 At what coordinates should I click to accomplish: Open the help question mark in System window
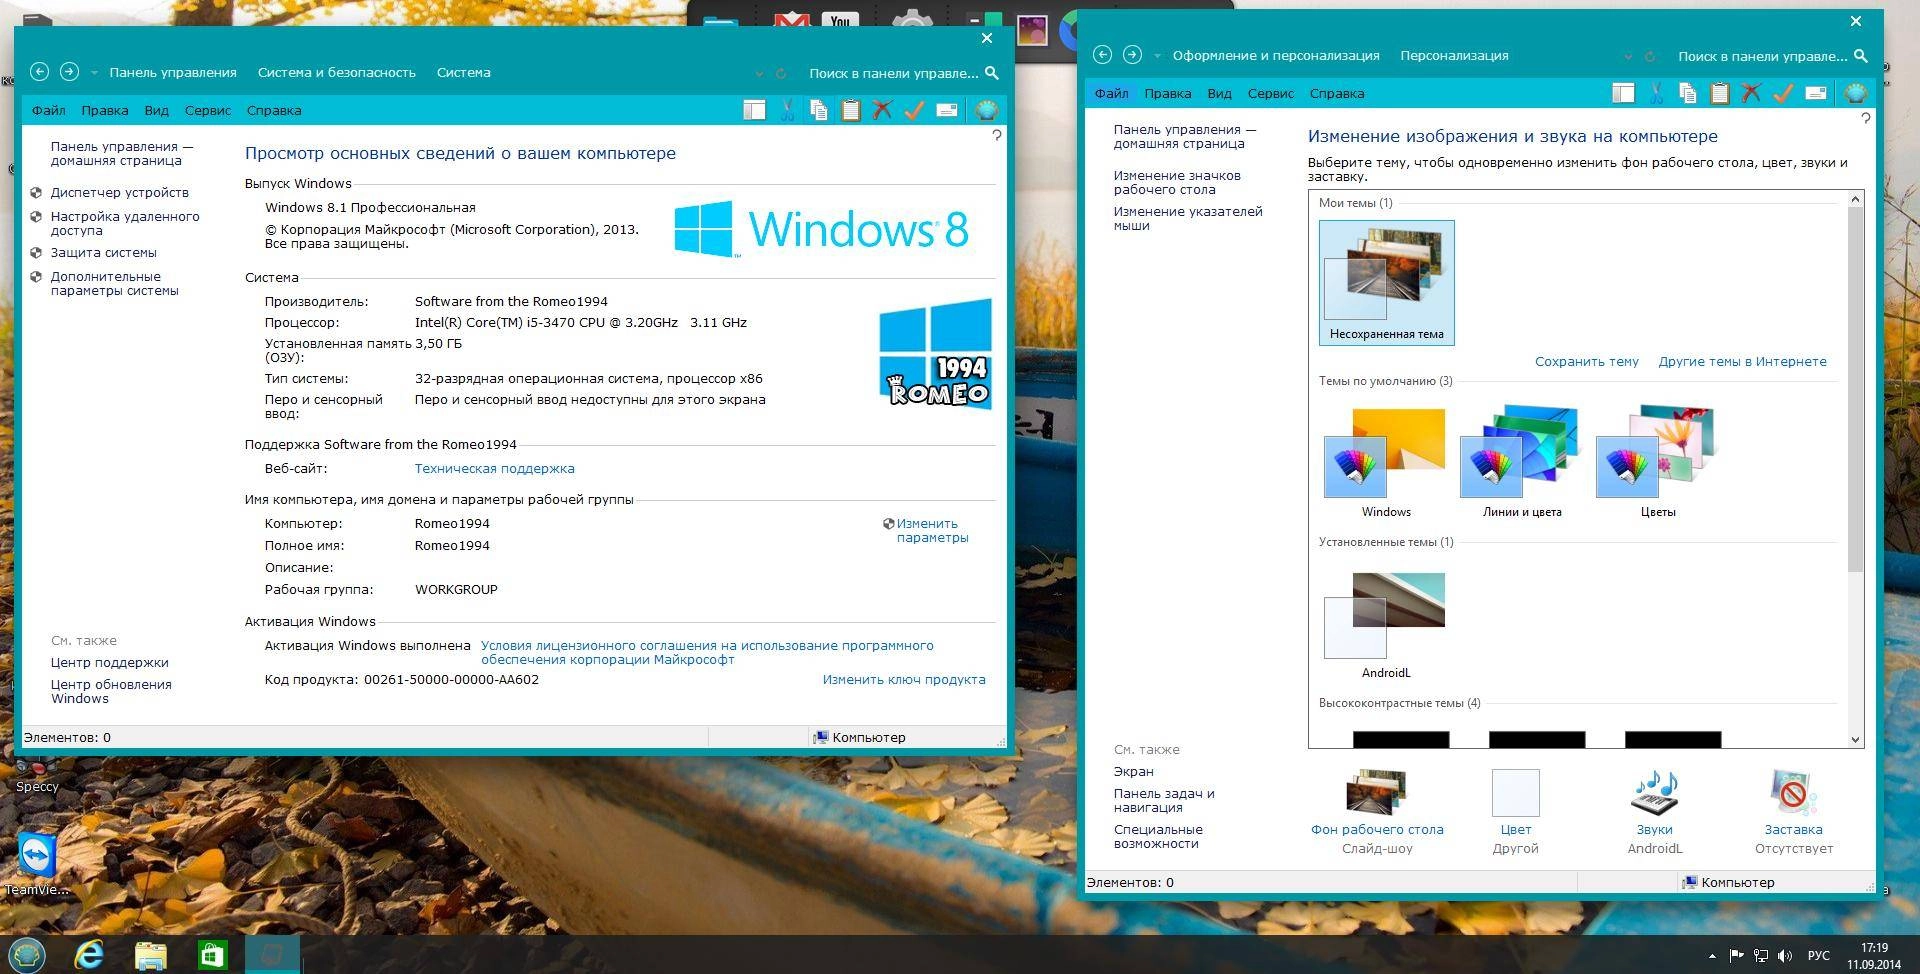(x=997, y=135)
